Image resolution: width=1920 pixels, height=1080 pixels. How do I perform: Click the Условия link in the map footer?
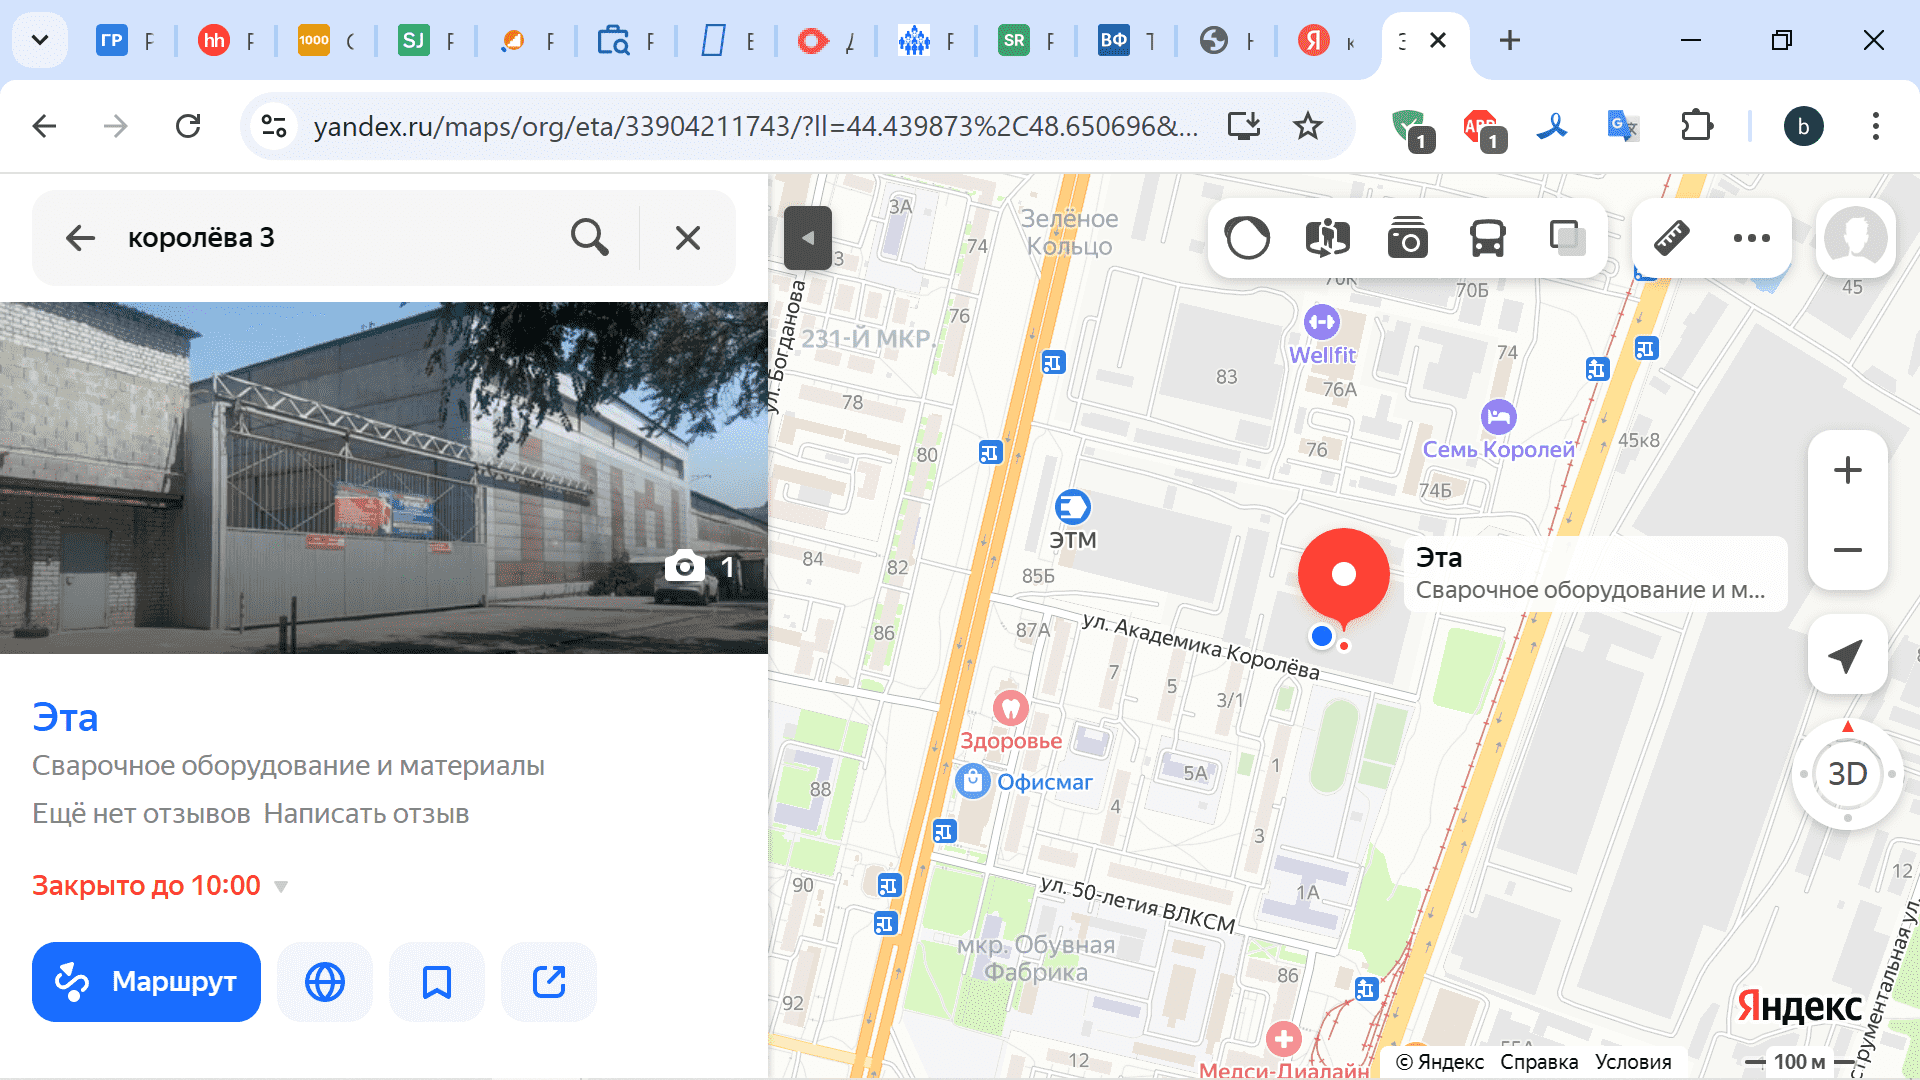coord(1633,1062)
